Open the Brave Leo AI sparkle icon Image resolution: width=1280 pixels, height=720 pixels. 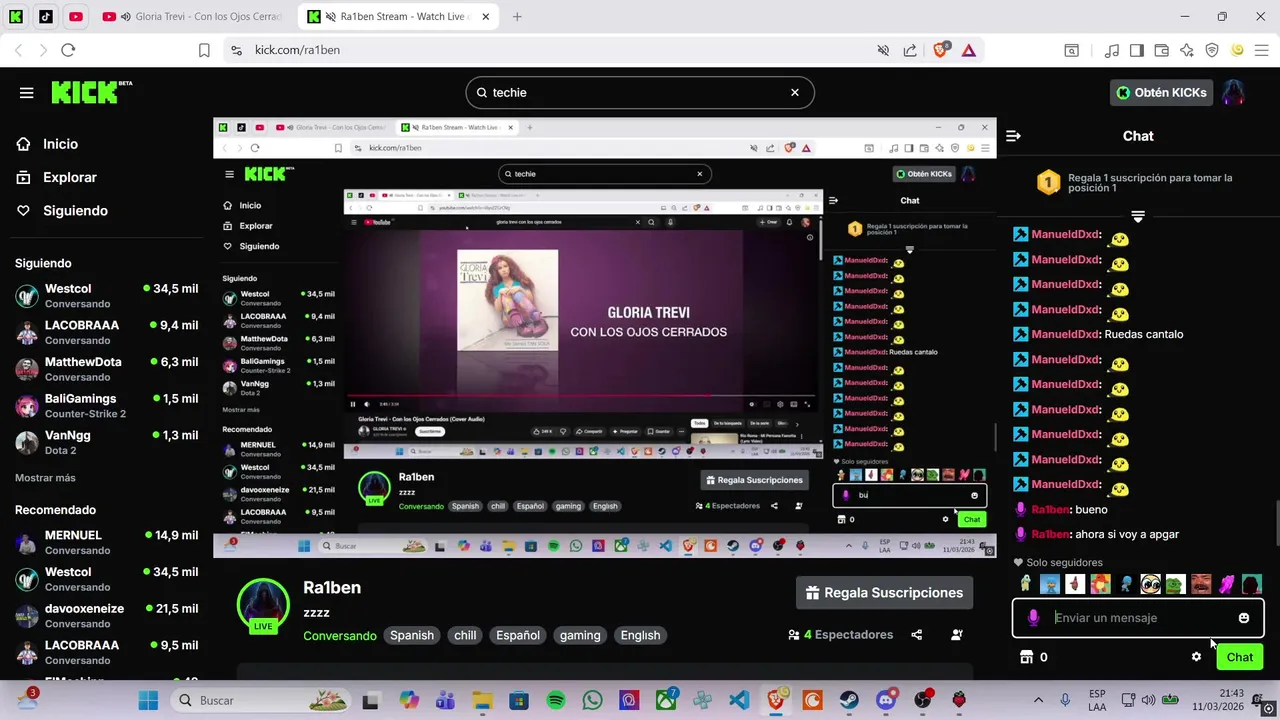1187,50
